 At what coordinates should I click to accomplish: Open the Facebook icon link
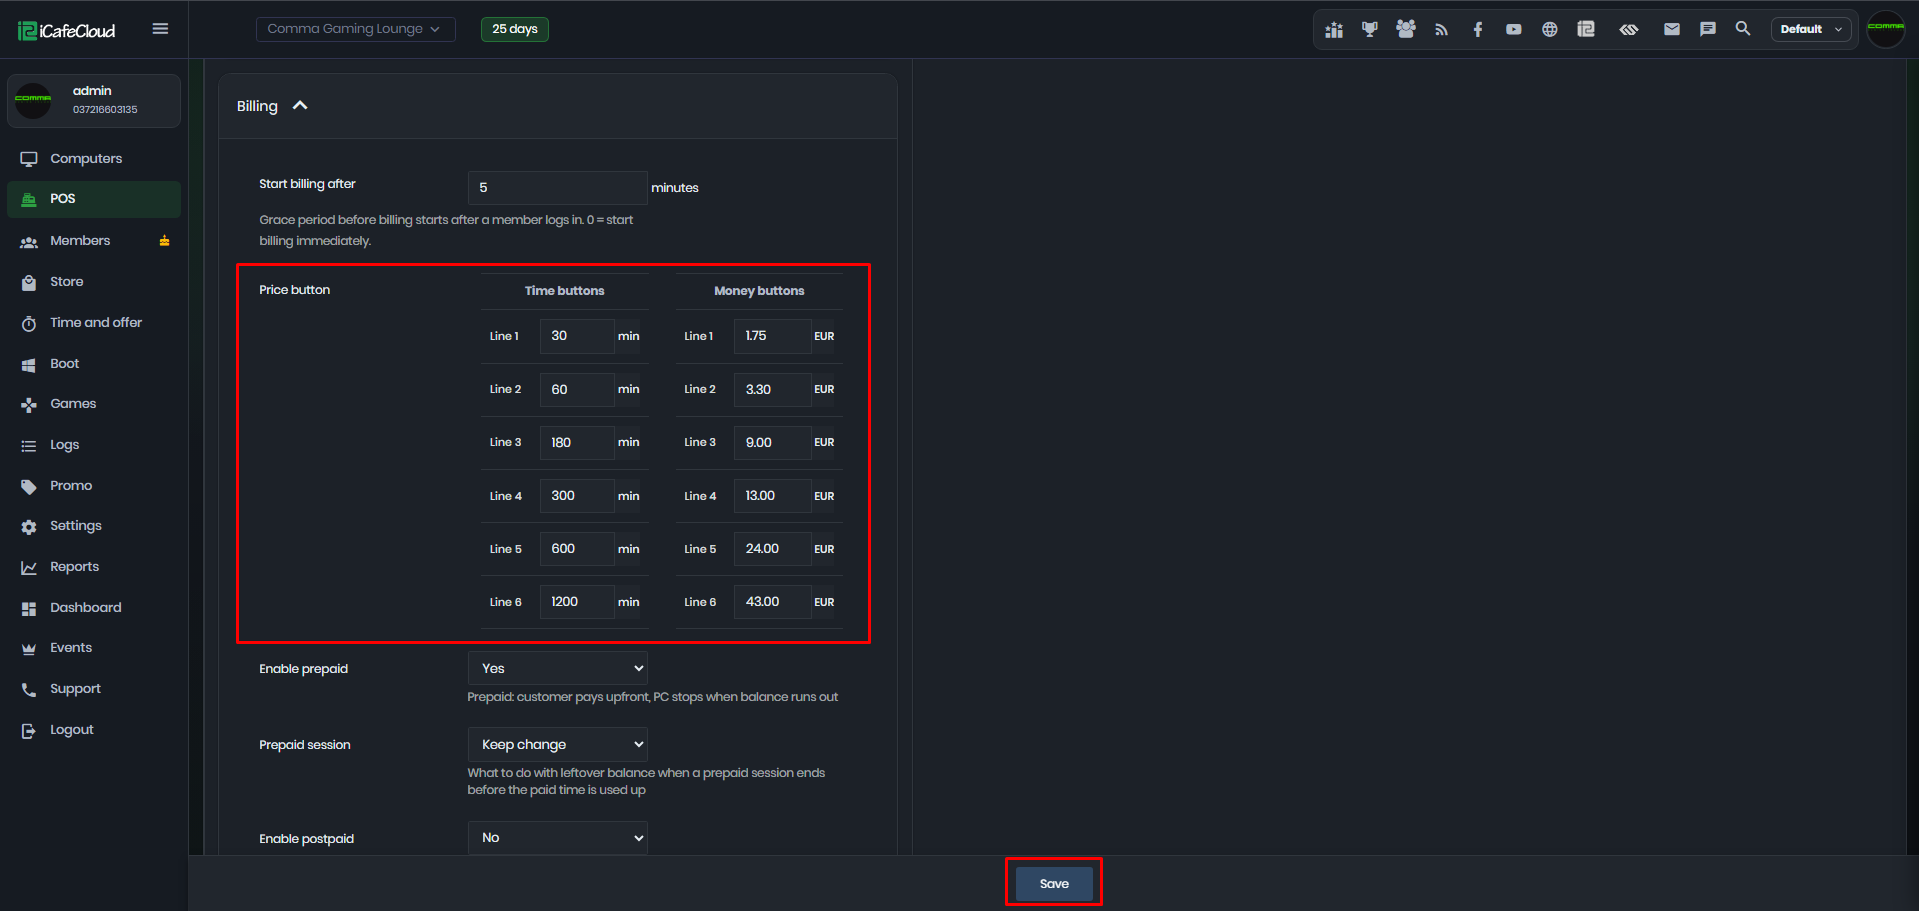[1478, 29]
